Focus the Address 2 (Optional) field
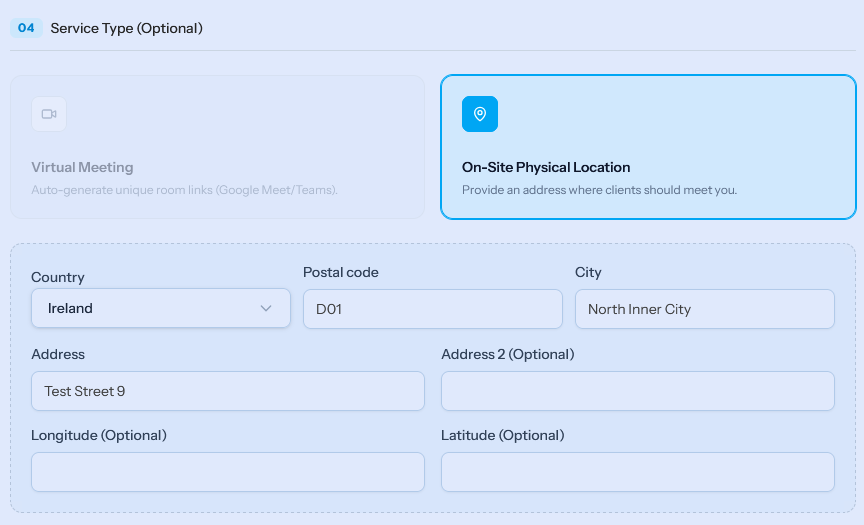Image resolution: width=864 pixels, height=525 pixels. [638, 391]
